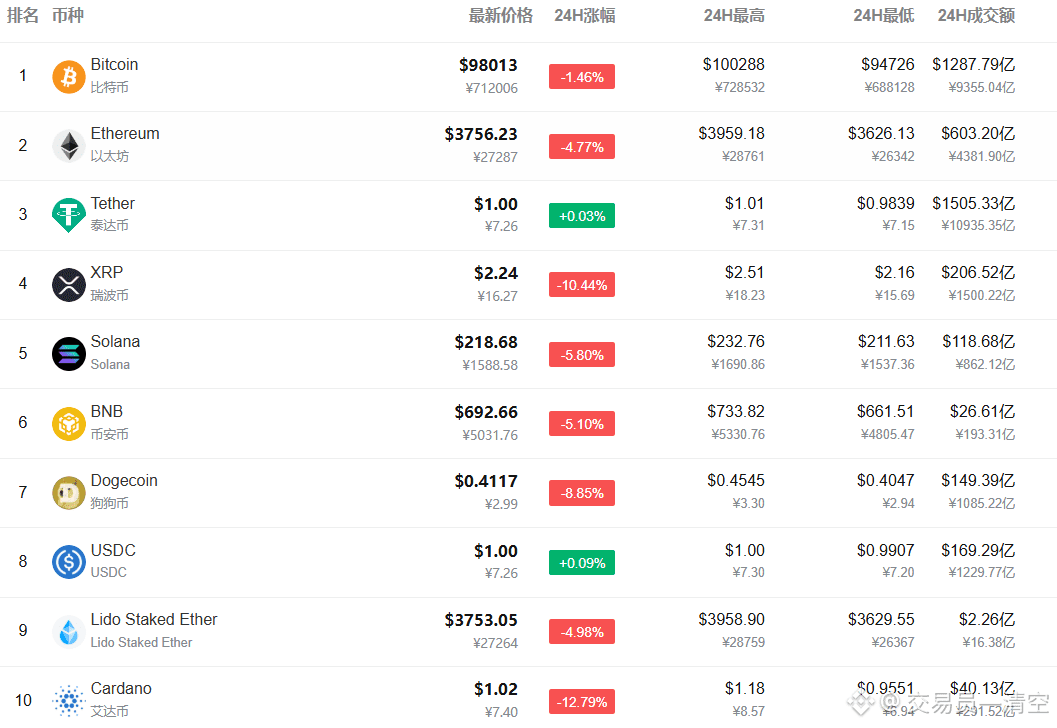Click XRP's latest price $2.24
The width and height of the screenshot is (1057, 728).
[x=495, y=274]
